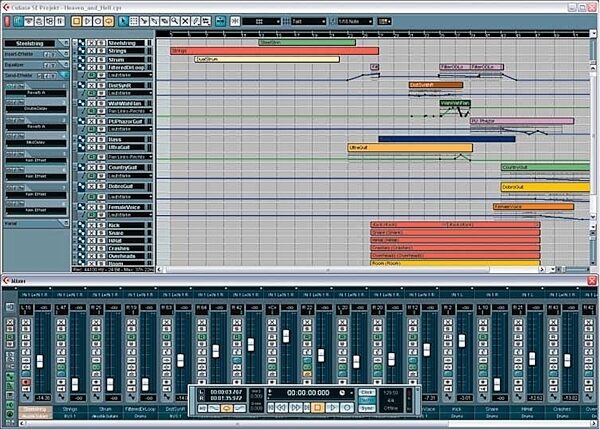Toggle the Snap on/off toolbar button
The width and height of the screenshot is (600, 430).
click(x=235, y=21)
